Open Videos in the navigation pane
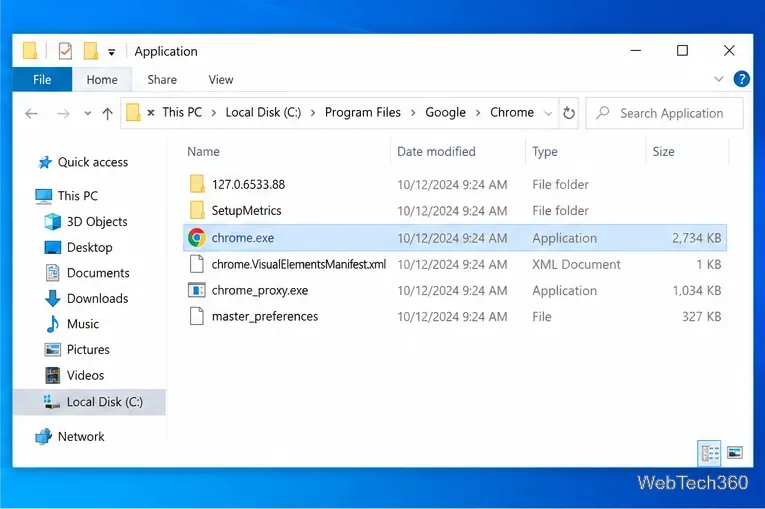The image size is (765, 509). [x=85, y=375]
